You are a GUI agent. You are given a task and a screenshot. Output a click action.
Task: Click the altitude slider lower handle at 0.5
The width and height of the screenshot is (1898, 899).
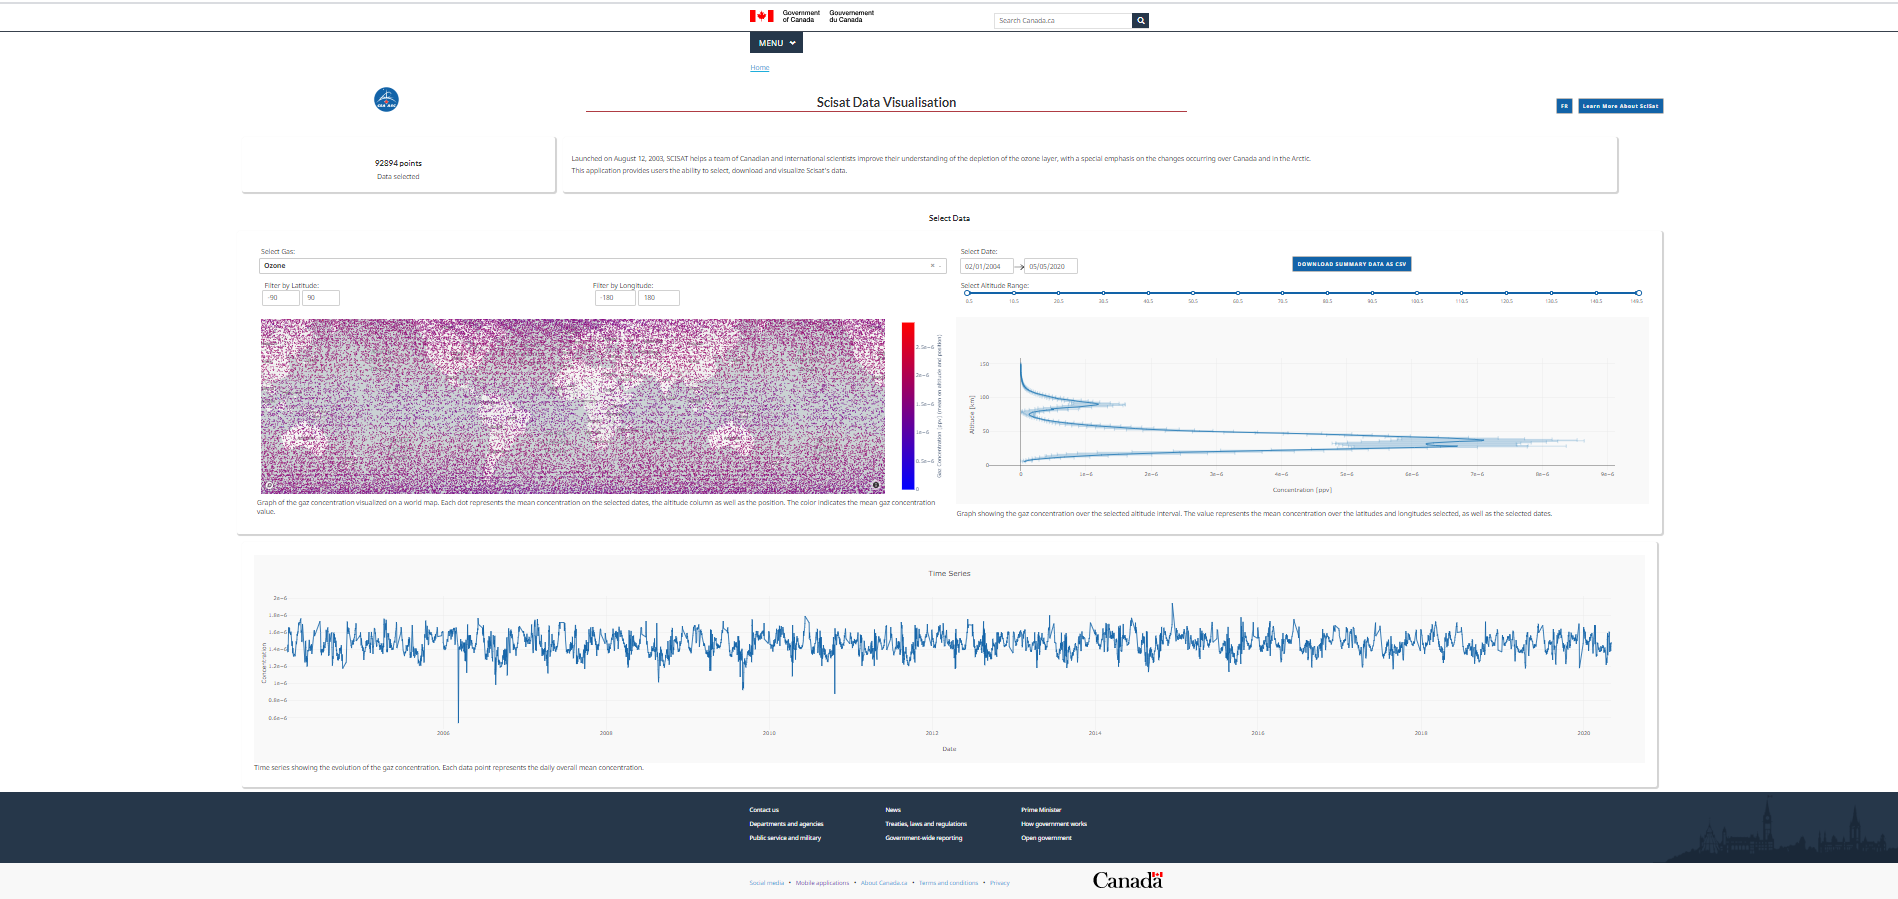pyautogui.click(x=967, y=293)
